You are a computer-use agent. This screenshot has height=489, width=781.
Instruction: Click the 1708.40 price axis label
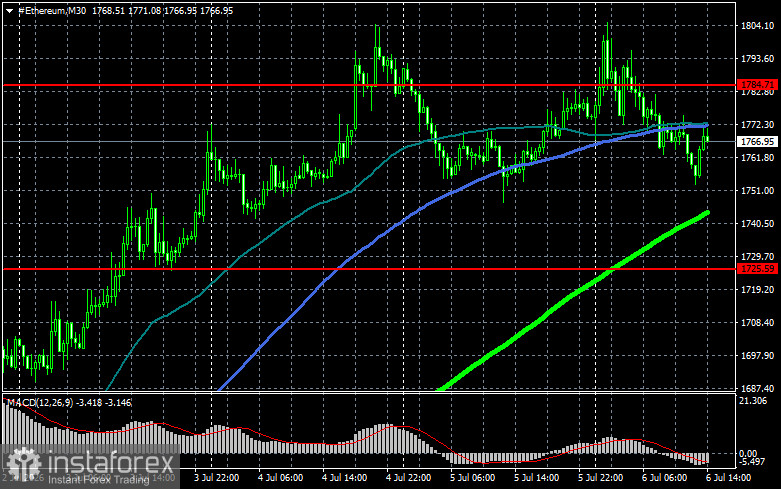[x=758, y=323]
